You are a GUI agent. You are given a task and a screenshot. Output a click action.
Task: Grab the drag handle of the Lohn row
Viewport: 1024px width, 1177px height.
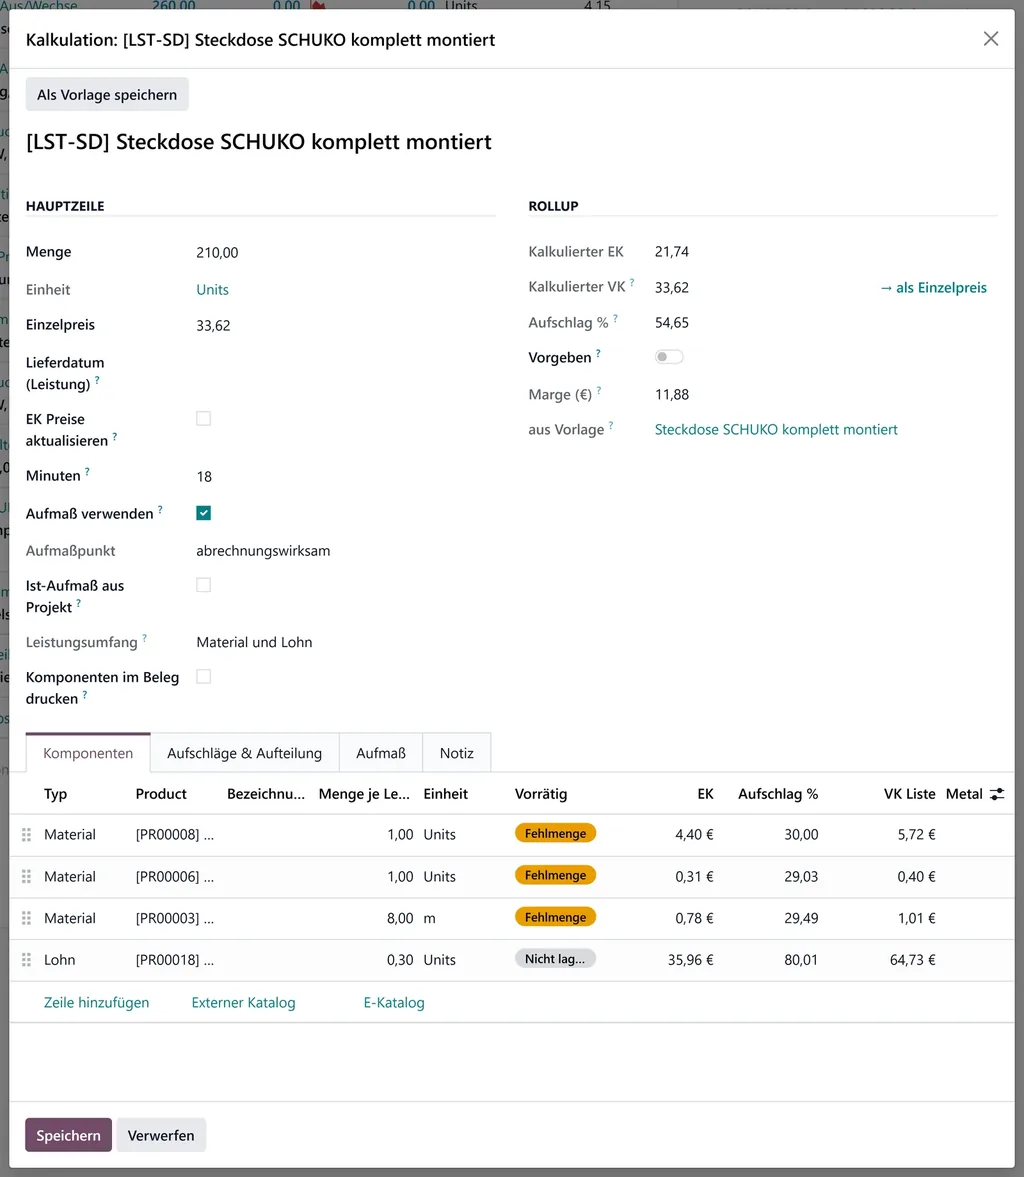tap(26, 960)
